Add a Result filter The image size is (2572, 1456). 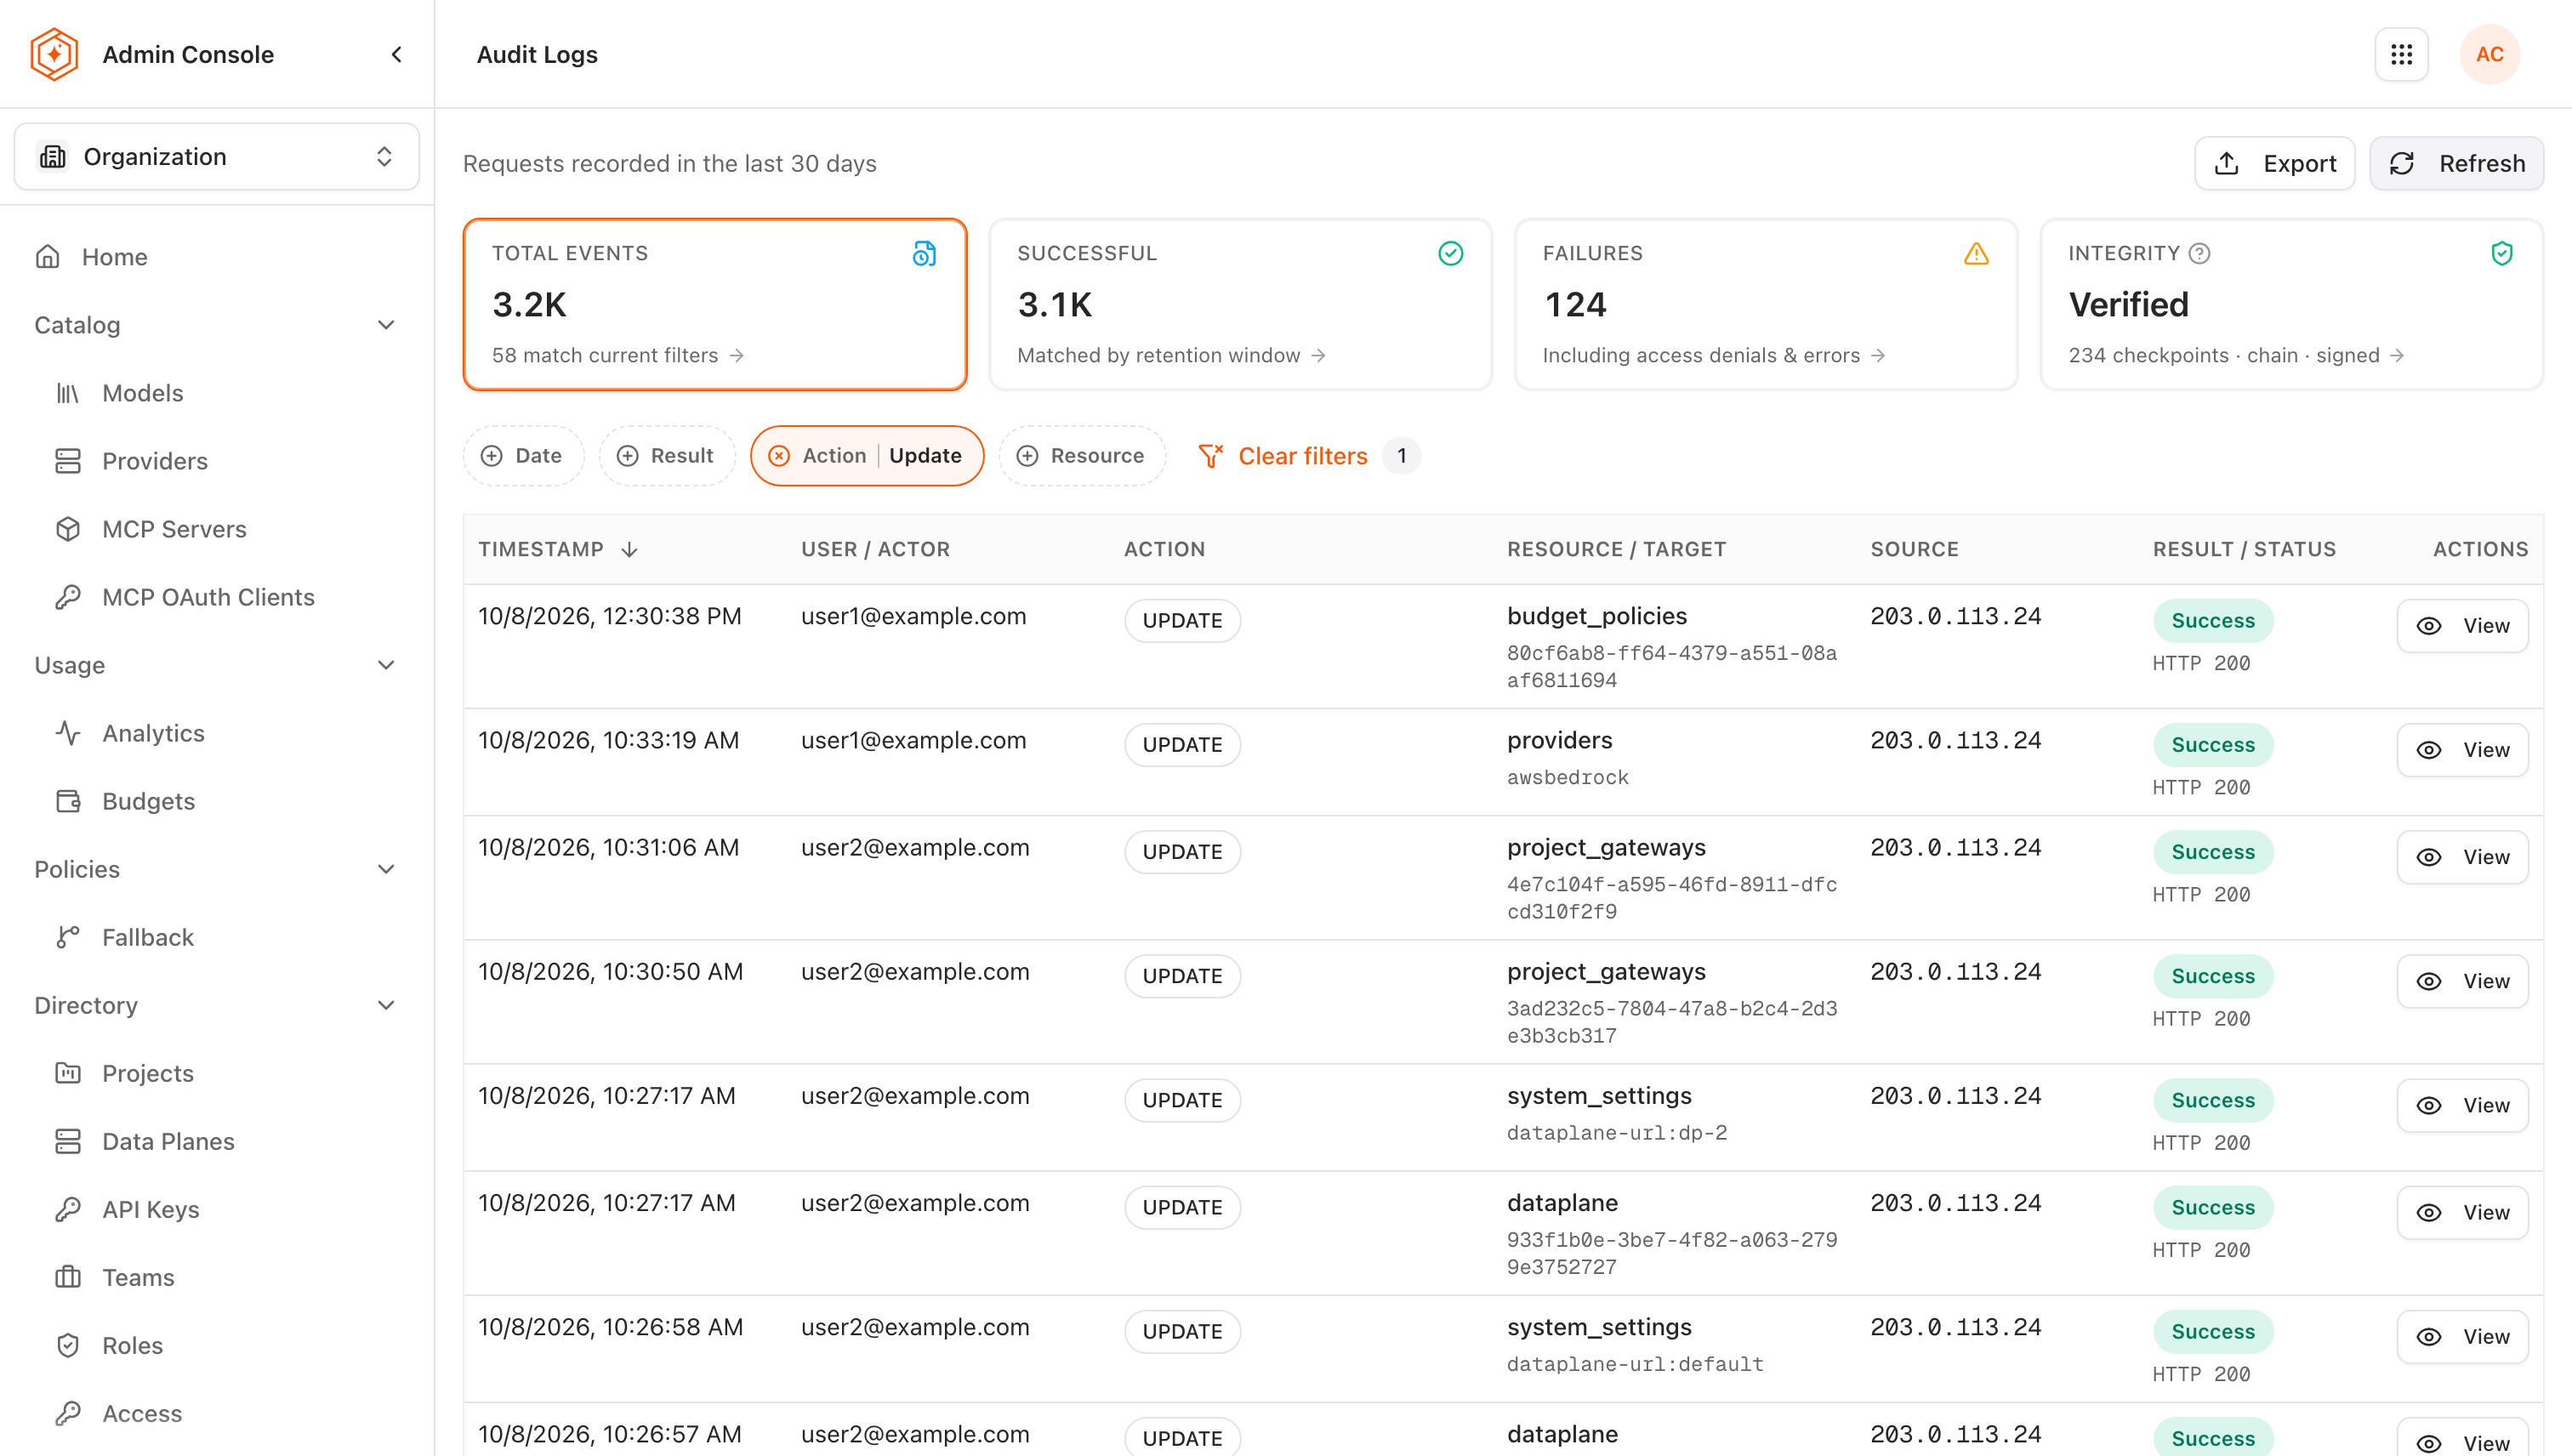click(666, 456)
